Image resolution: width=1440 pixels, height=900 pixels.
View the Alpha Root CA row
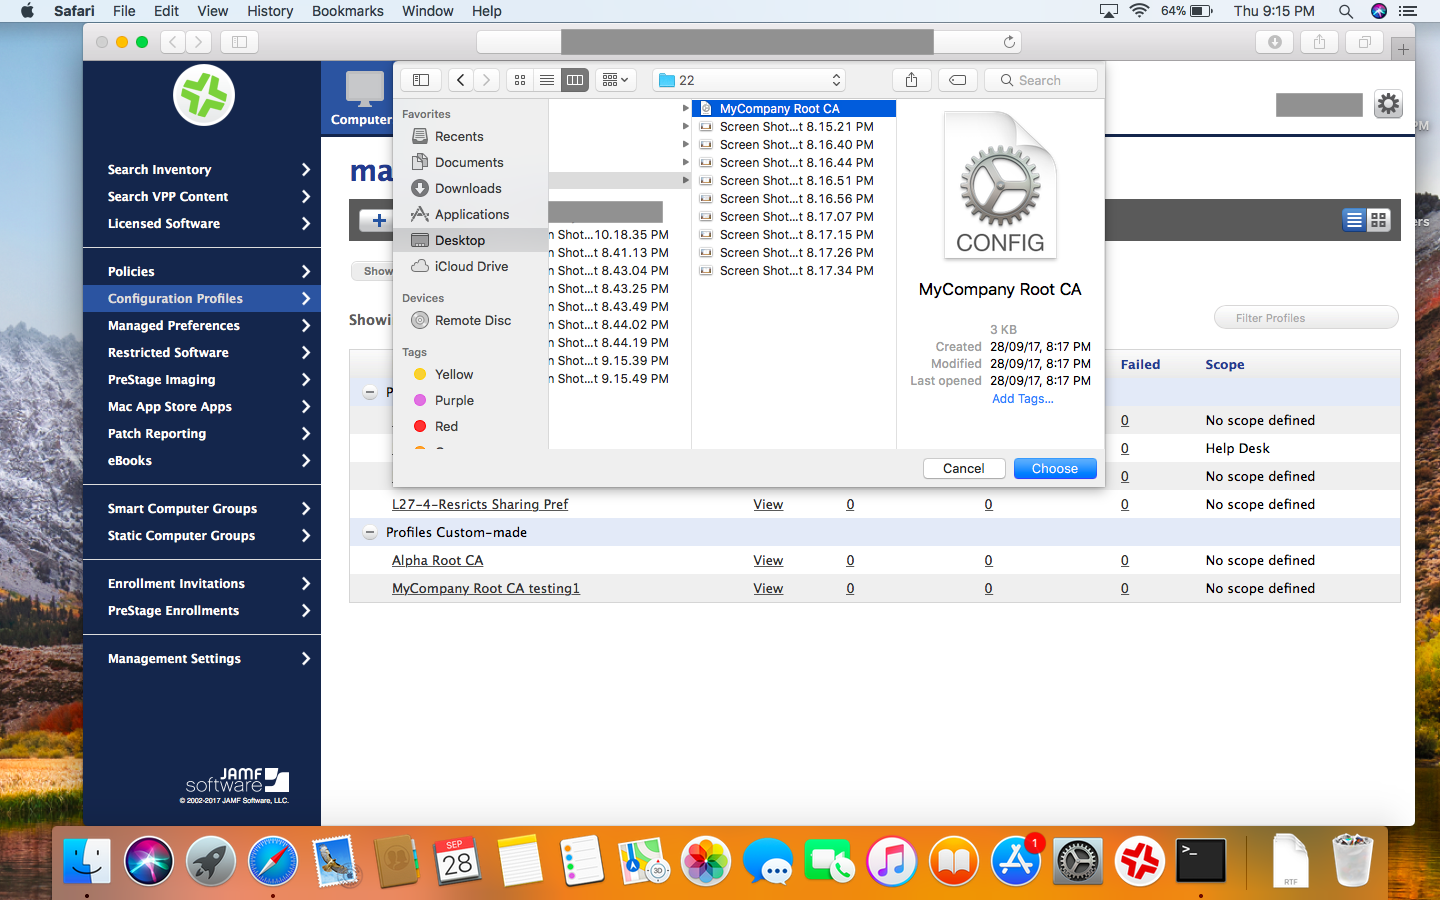(x=768, y=561)
